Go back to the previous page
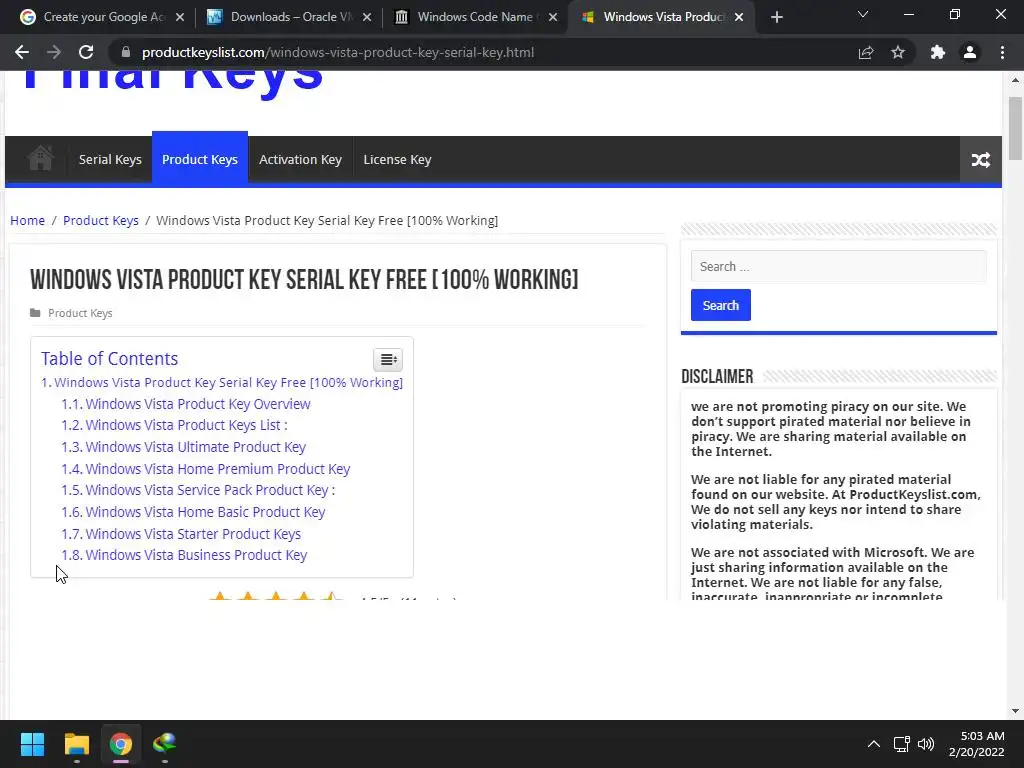Image resolution: width=1024 pixels, height=768 pixels. click(22, 52)
